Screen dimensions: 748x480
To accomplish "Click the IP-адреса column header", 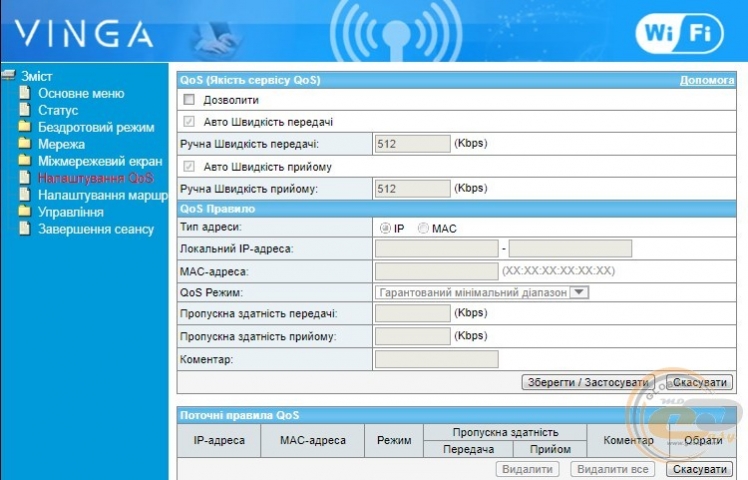I will point(219,440).
